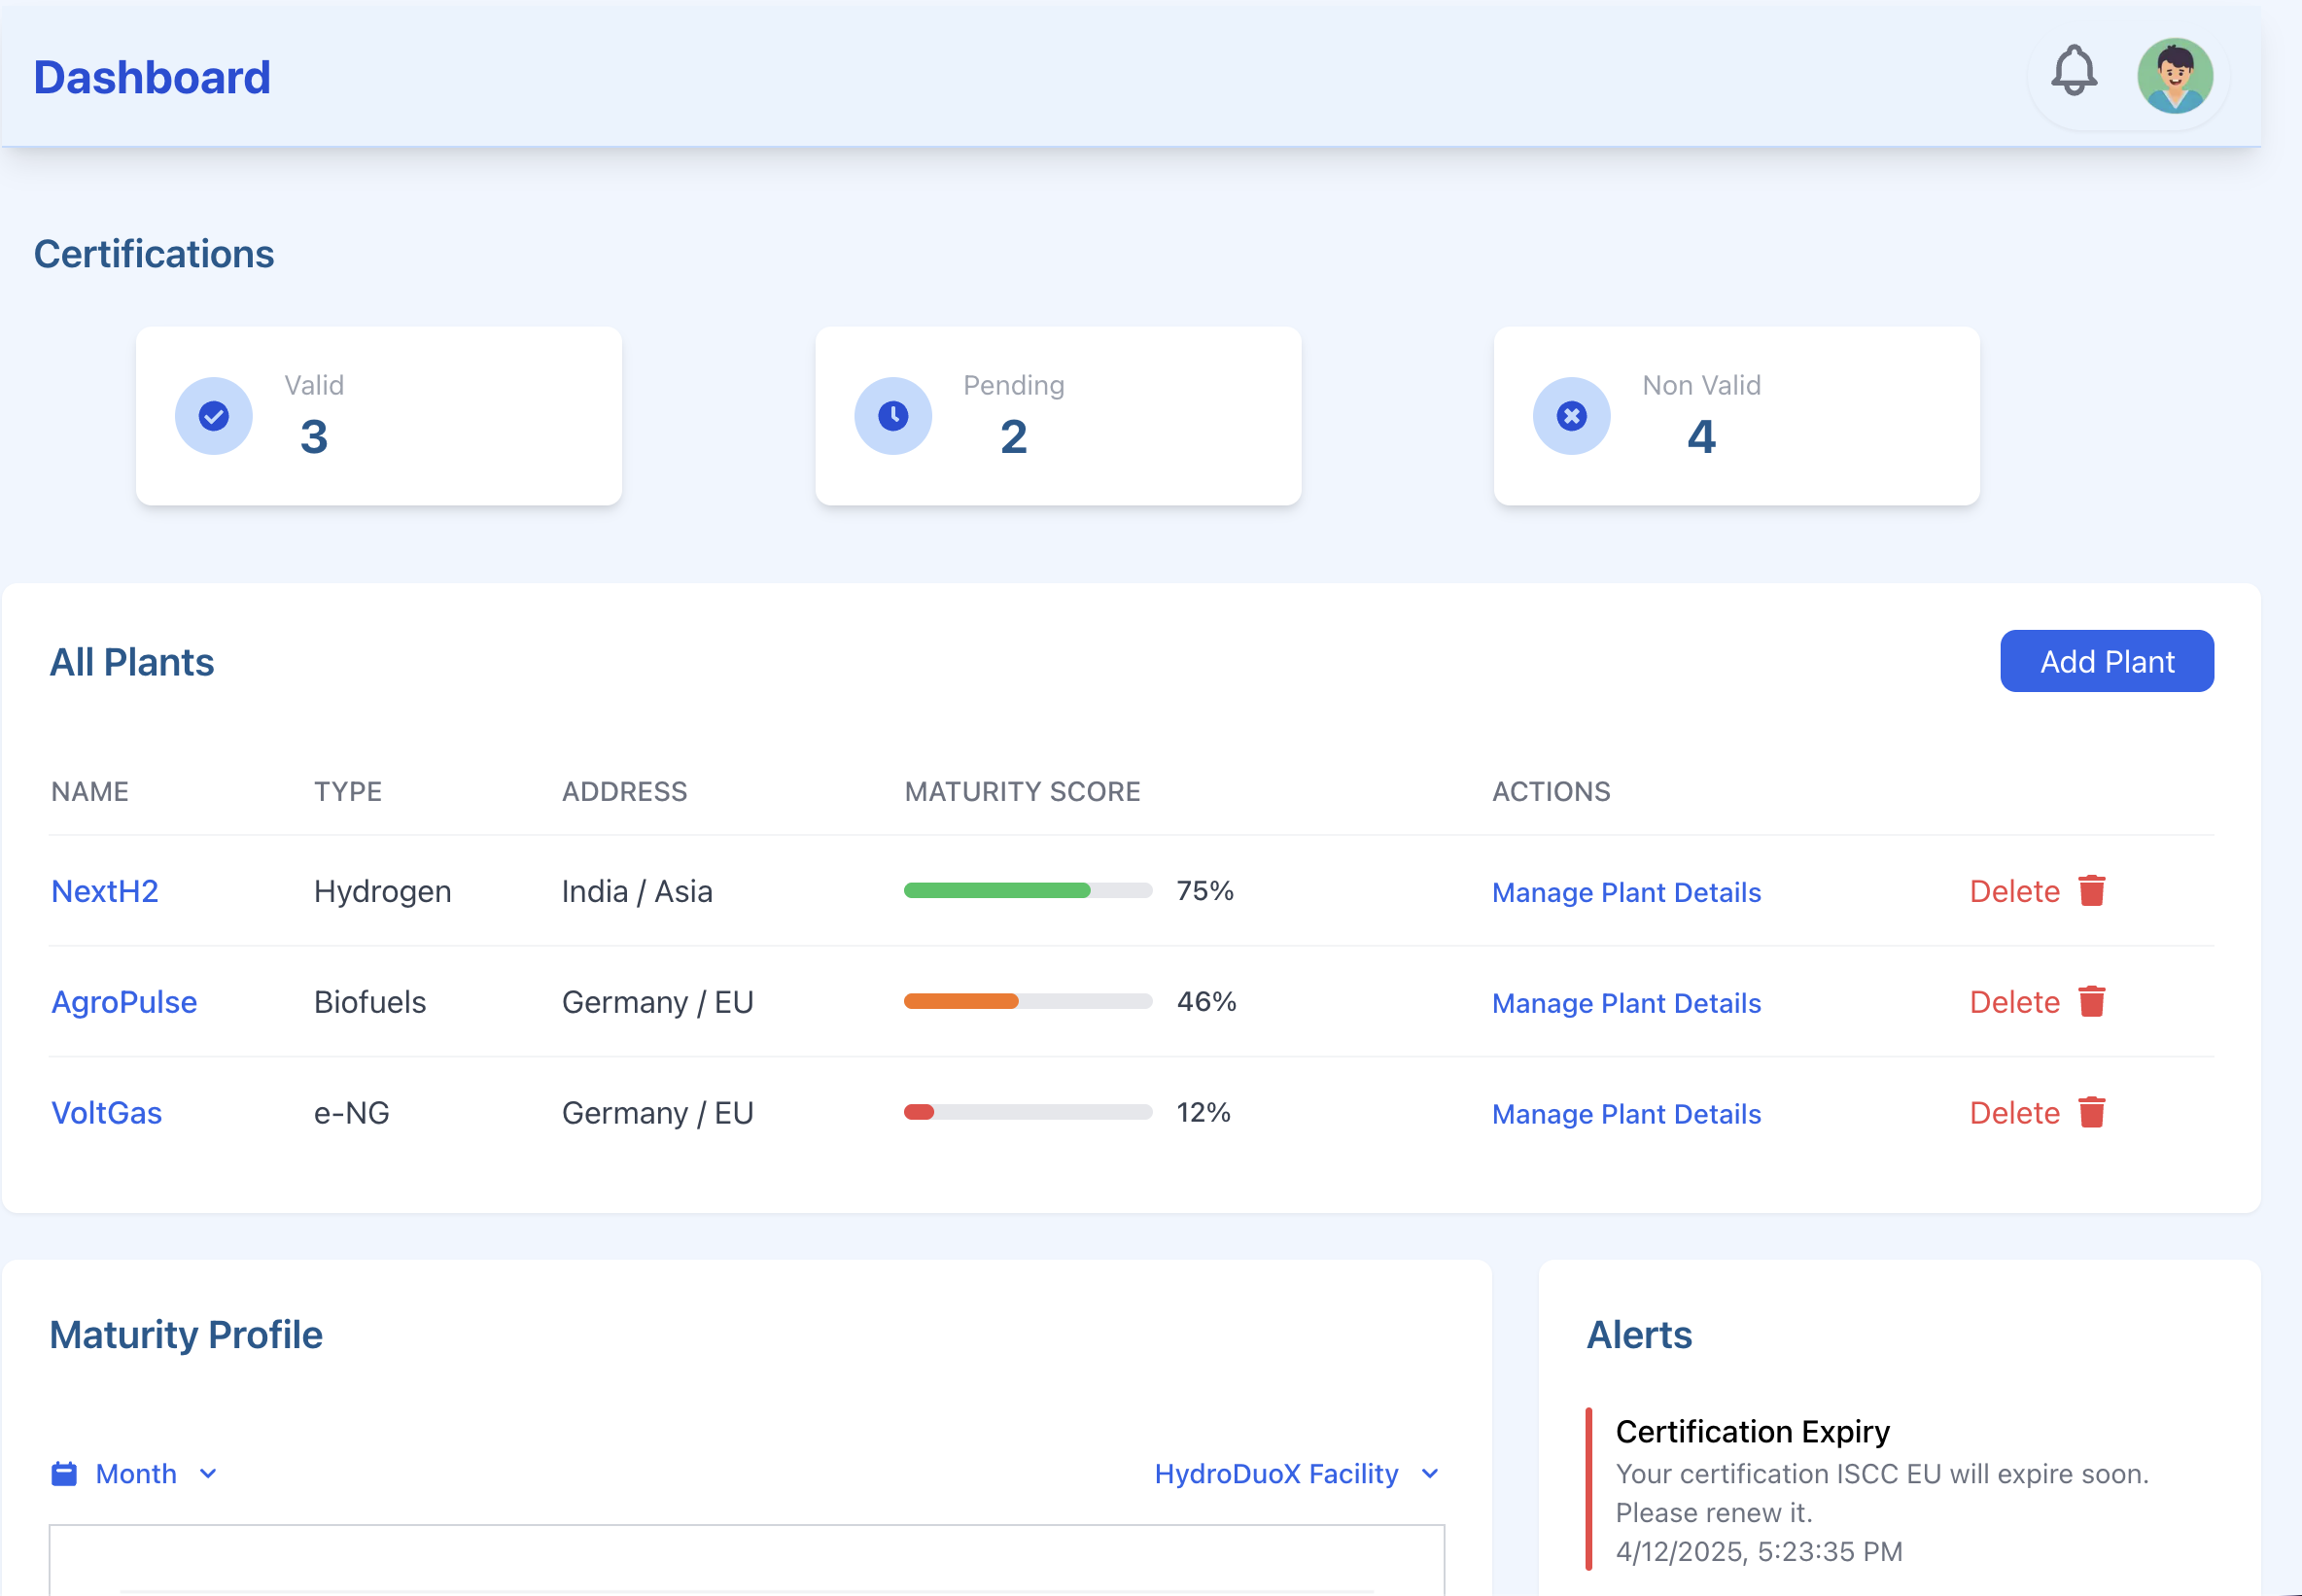
Task: Click the Pending certifications clock icon
Action: [x=892, y=415]
